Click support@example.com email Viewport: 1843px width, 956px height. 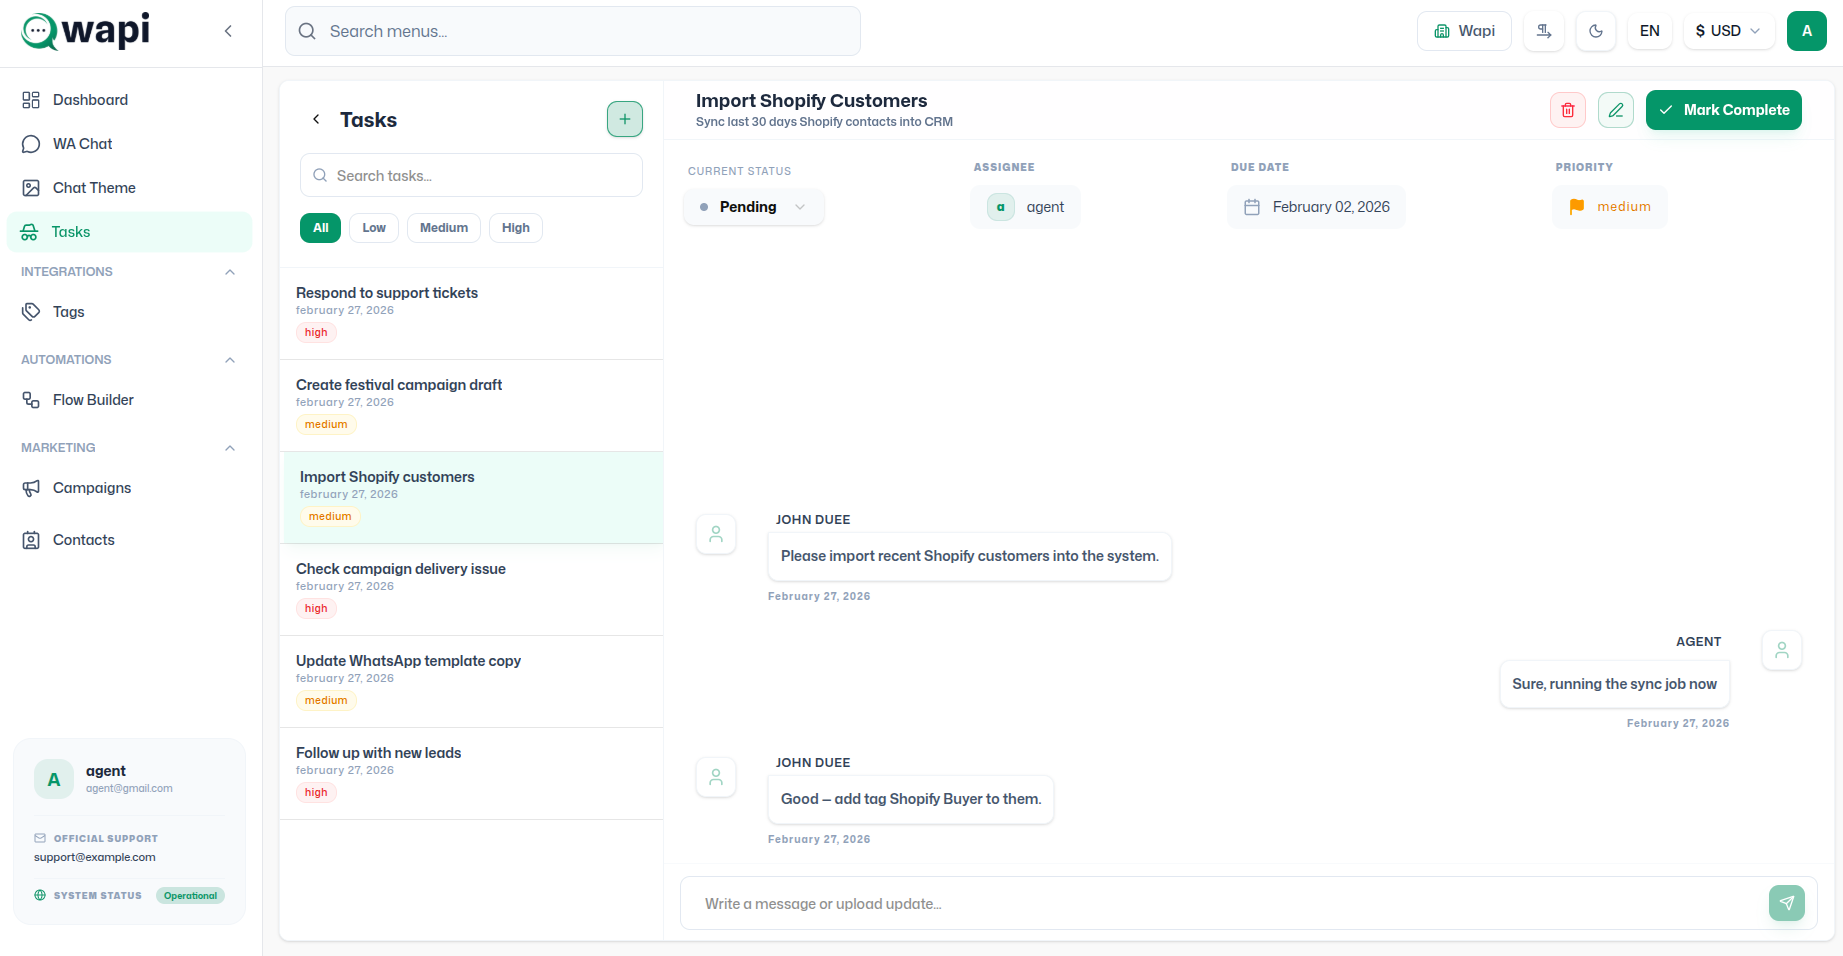95,857
